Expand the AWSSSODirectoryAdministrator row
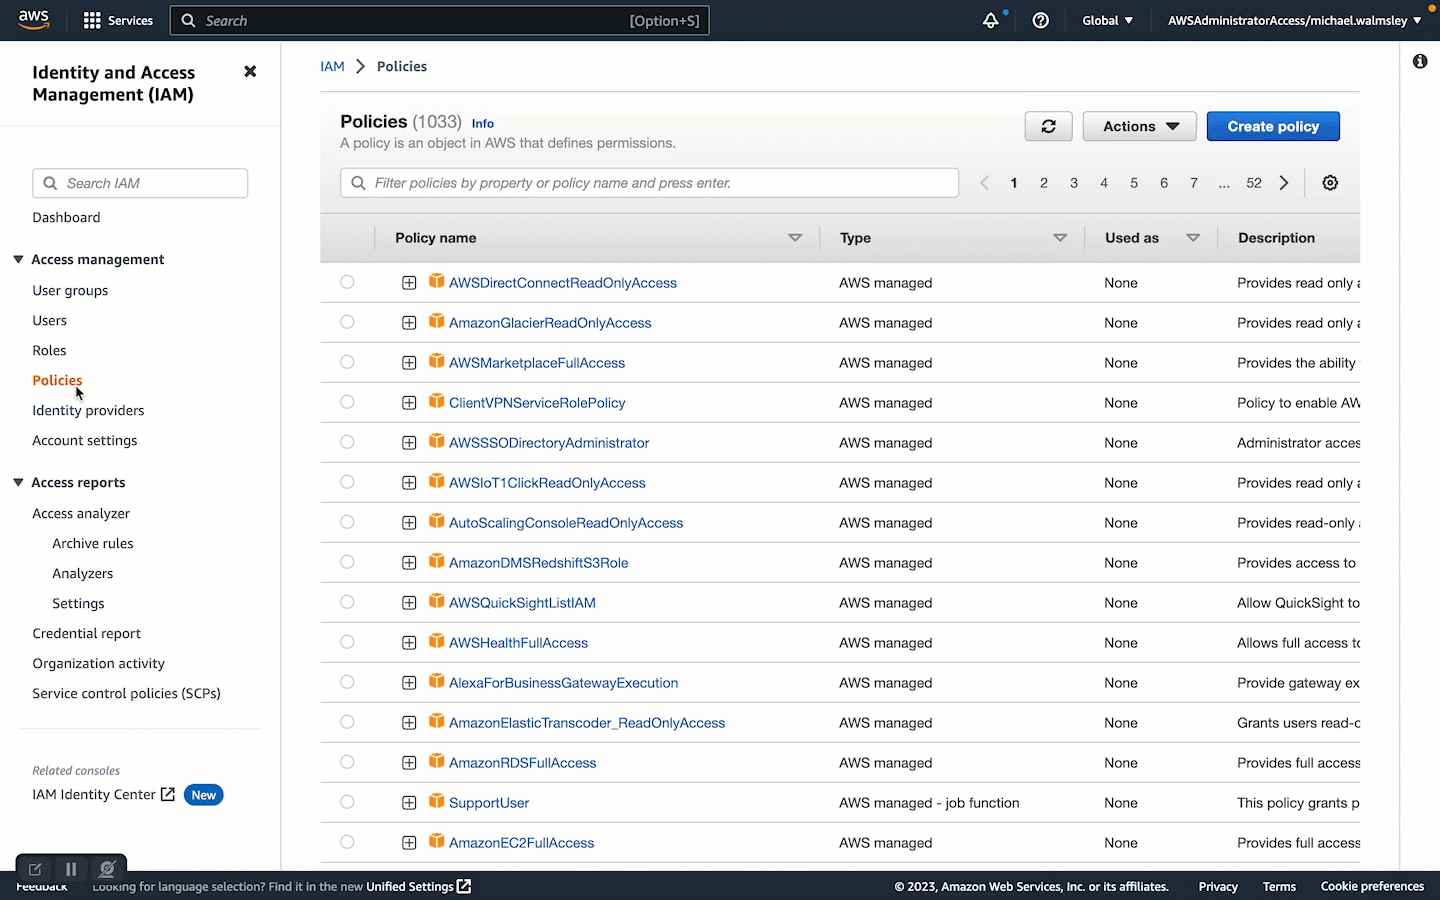Viewport: 1440px width, 900px height. [x=409, y=443]
